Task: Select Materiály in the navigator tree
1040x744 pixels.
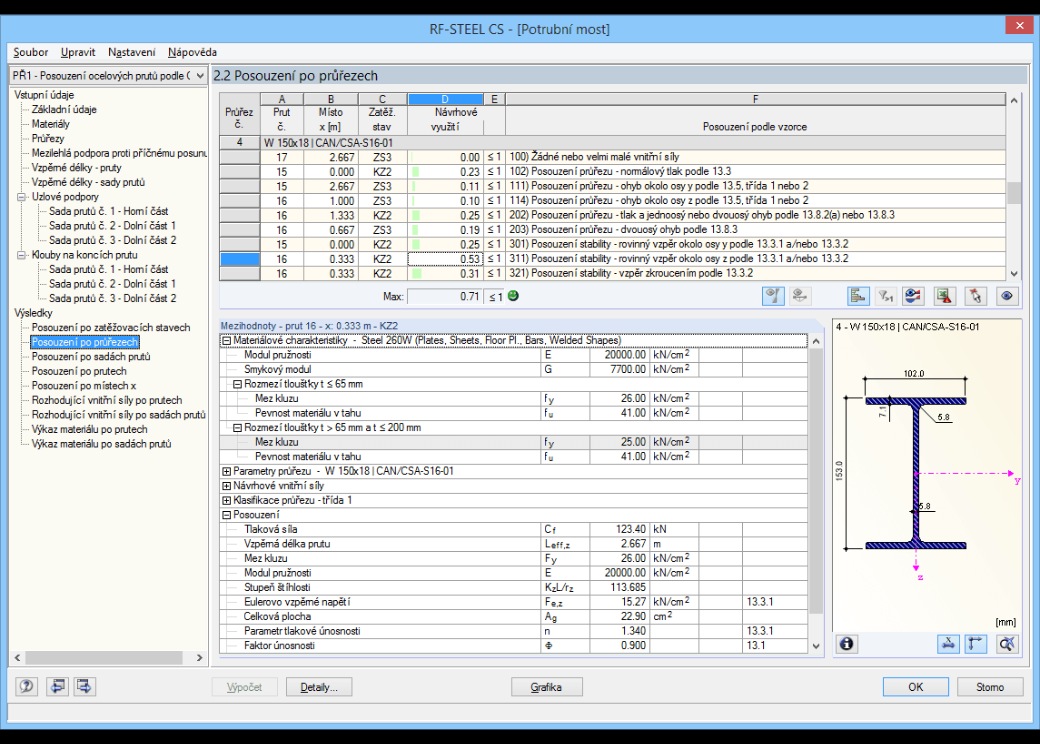Action: [50, 125]
